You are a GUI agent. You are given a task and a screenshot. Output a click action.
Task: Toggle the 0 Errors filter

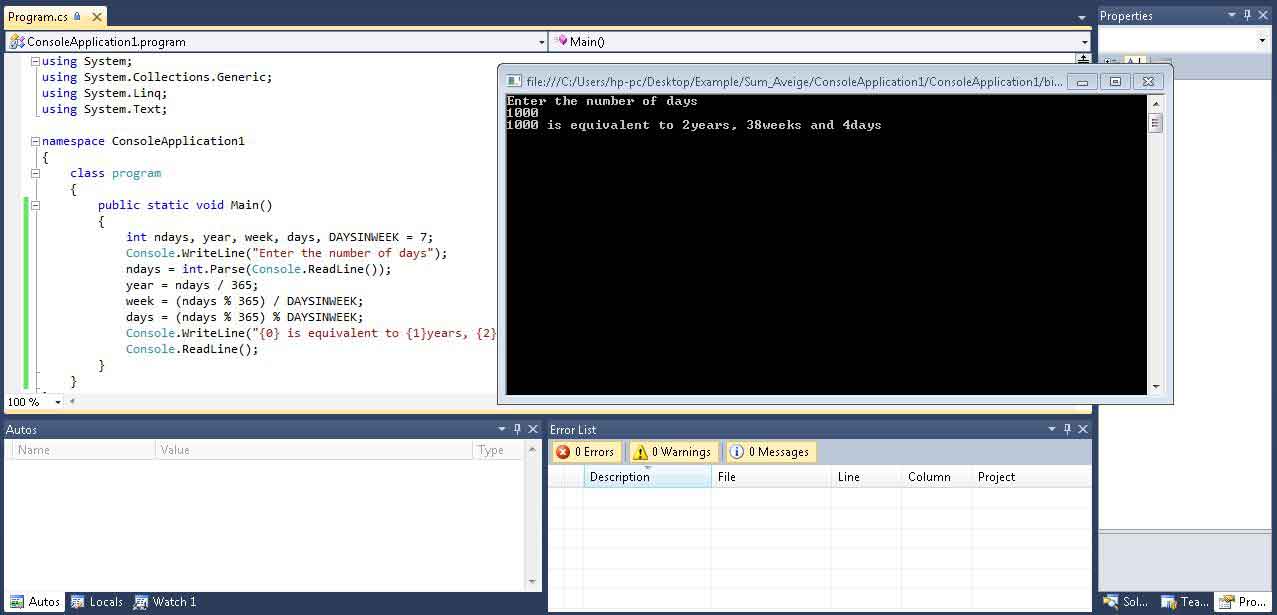pos(586,452)
